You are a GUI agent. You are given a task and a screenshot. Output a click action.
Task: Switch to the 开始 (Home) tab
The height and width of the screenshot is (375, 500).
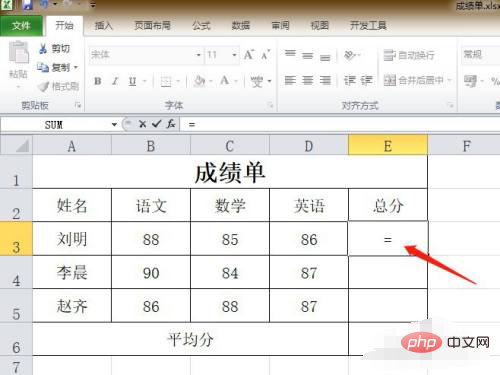[64, 26]
